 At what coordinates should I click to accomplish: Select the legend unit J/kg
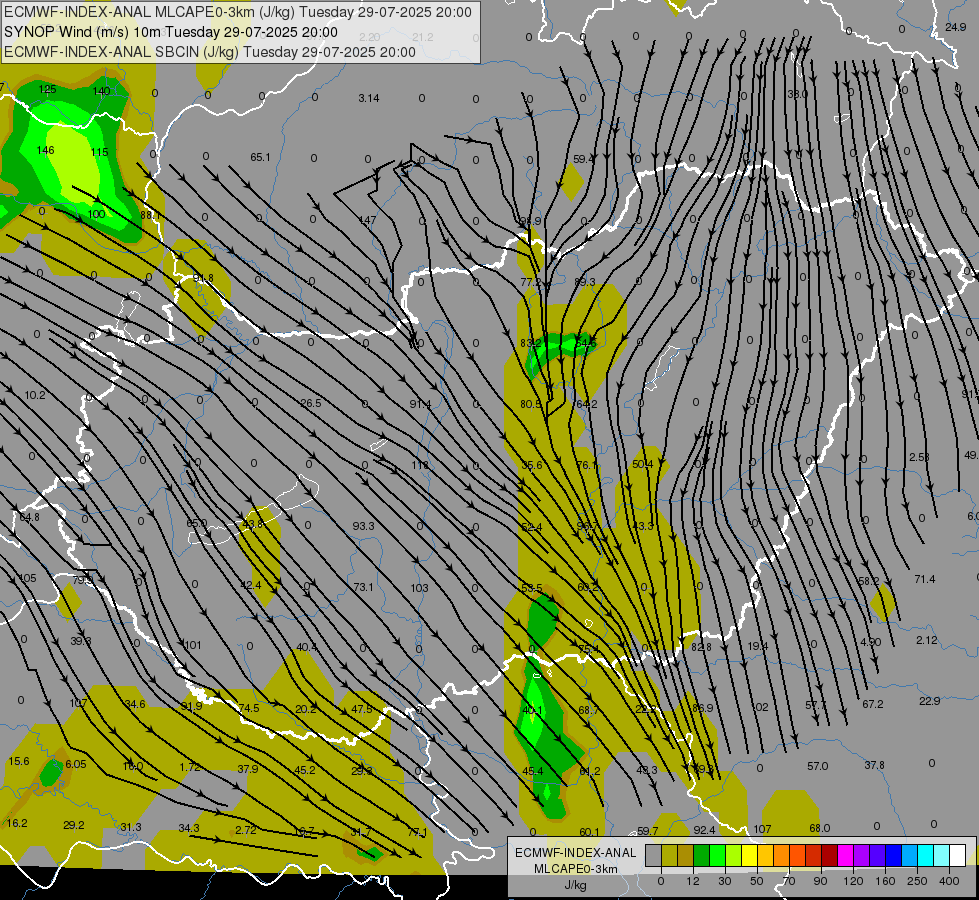pyautogui.click(x=575, y=885)
